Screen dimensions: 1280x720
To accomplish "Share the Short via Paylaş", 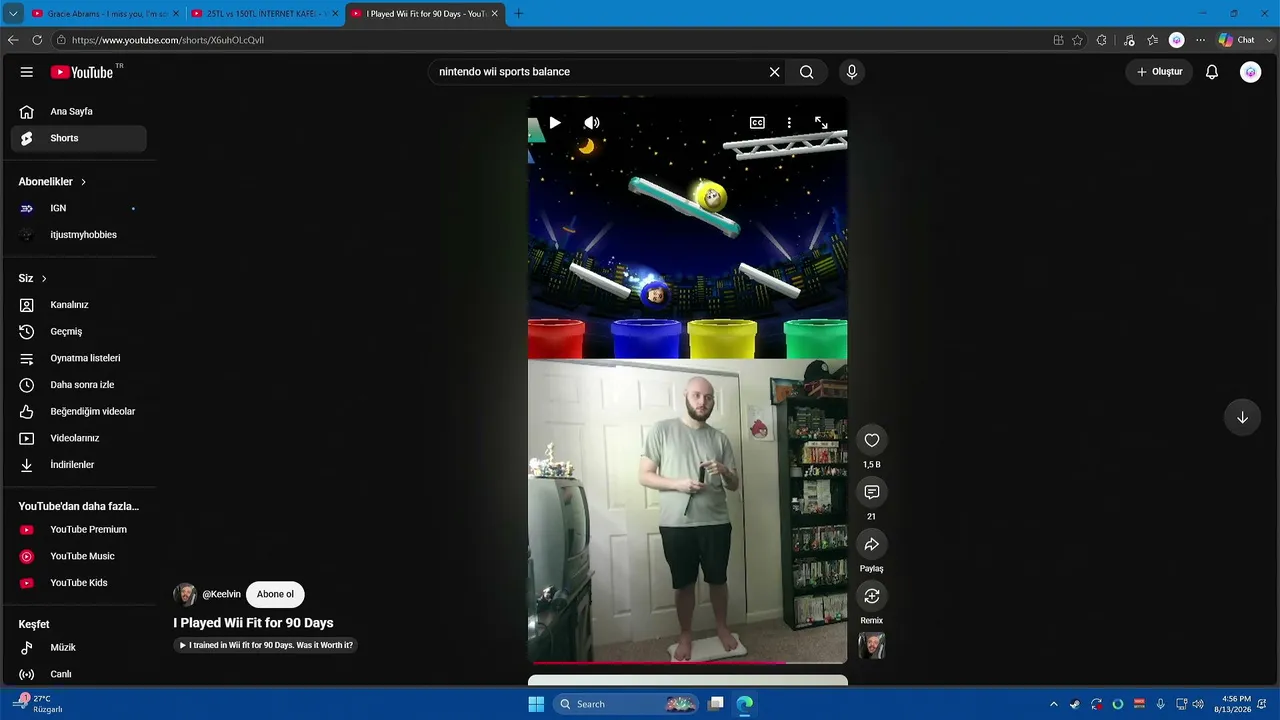I will tap(872, 544).
